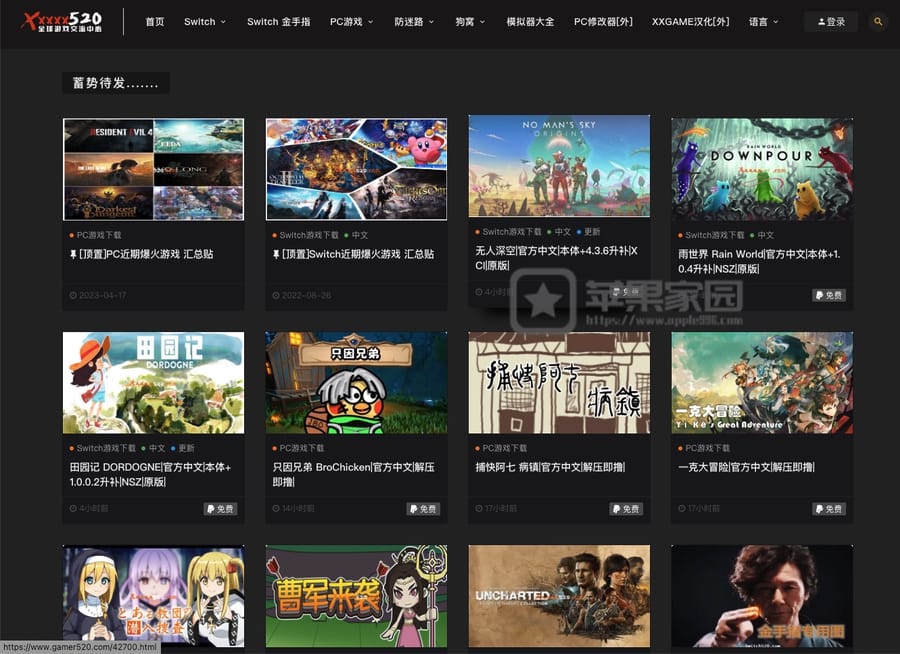Click PC游戏下载 tag on 只因兄弟 card
900x654 pixels.
tap(298, 448)
